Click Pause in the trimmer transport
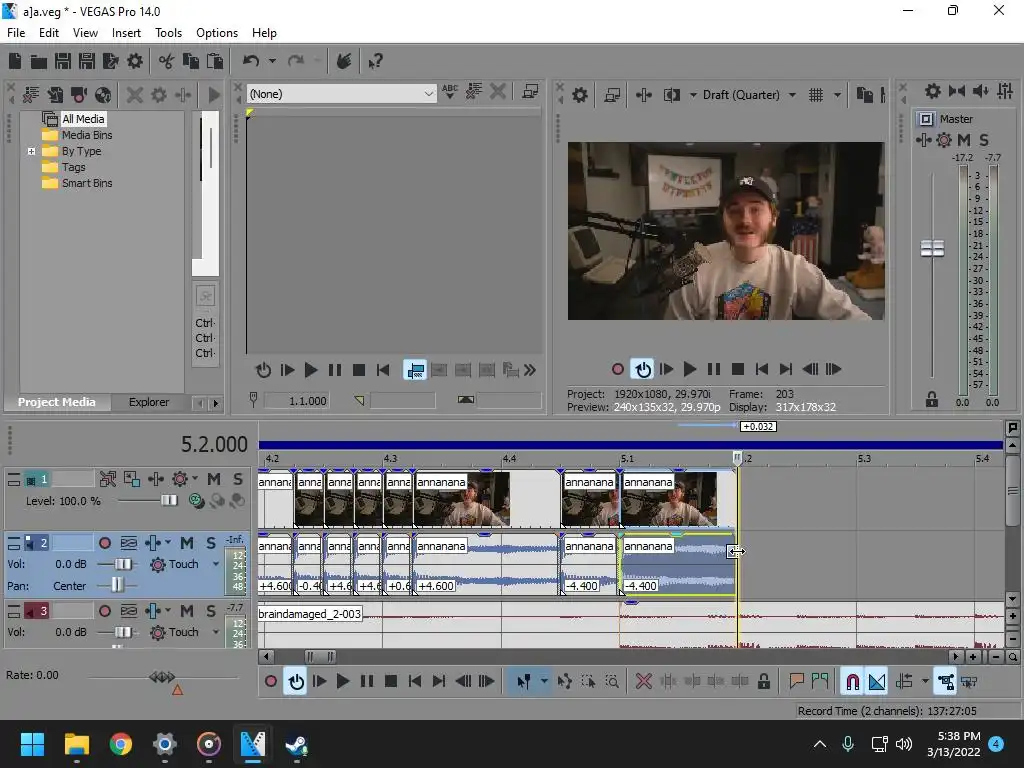This screenshot has height=768, width=1024. click(334, 371)
